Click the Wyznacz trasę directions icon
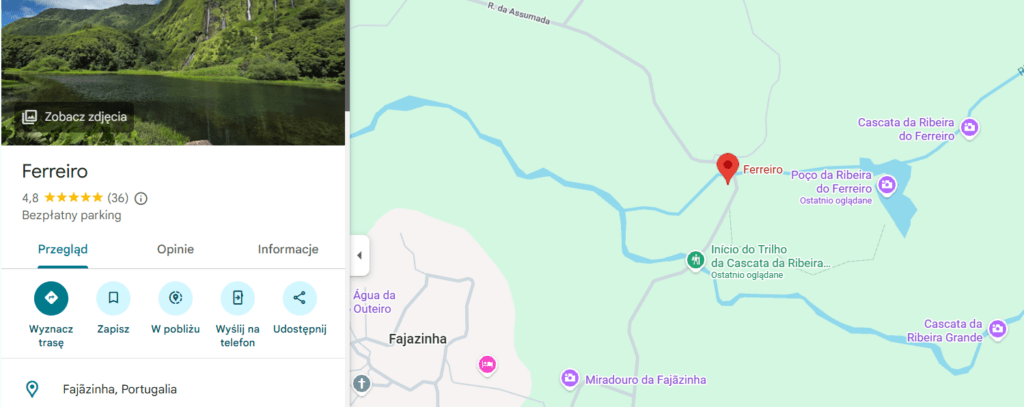This screenshot has width=1024, height=407. [x=51, y=298]
